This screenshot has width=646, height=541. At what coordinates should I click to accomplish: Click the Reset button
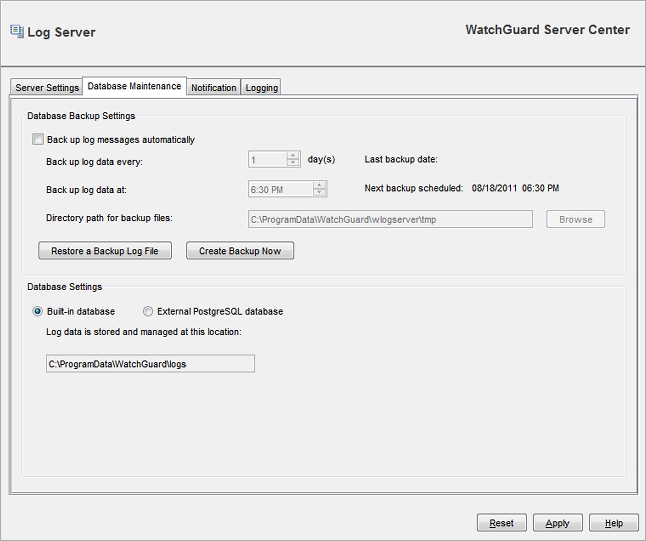pyautogui.click(x=501, y=523)
